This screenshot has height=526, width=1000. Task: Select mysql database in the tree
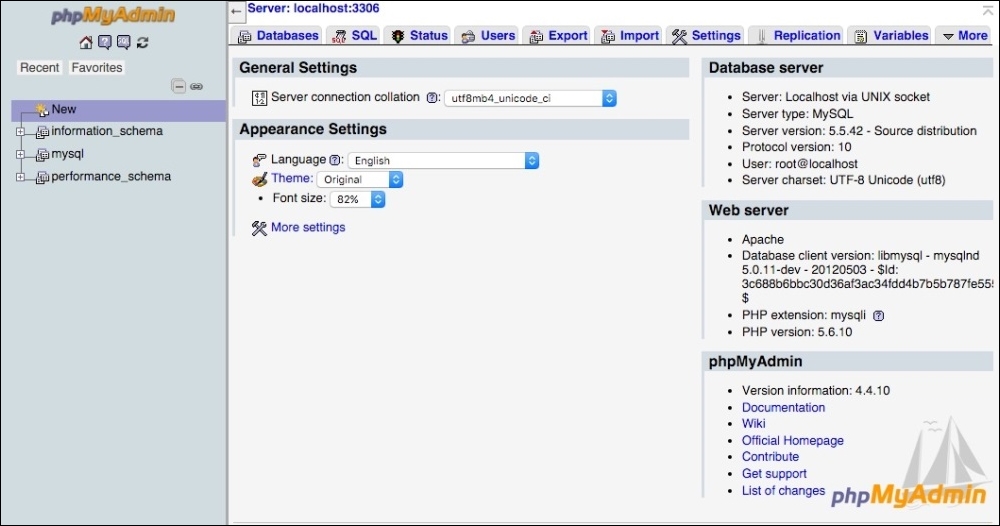click(68, 154)
